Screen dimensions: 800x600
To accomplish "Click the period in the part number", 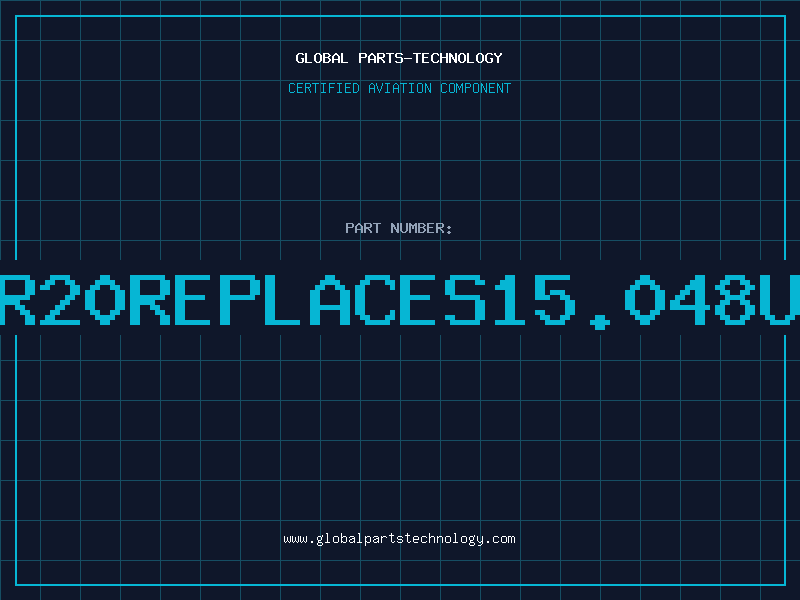I will 600,321.
